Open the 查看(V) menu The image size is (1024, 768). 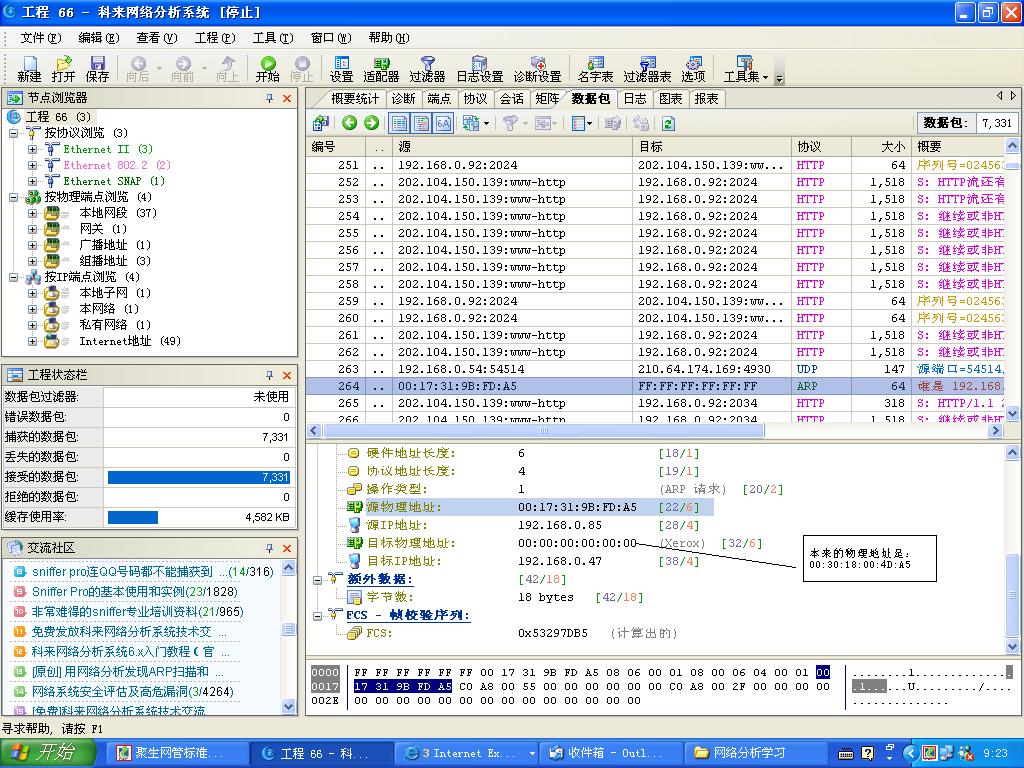156,38
